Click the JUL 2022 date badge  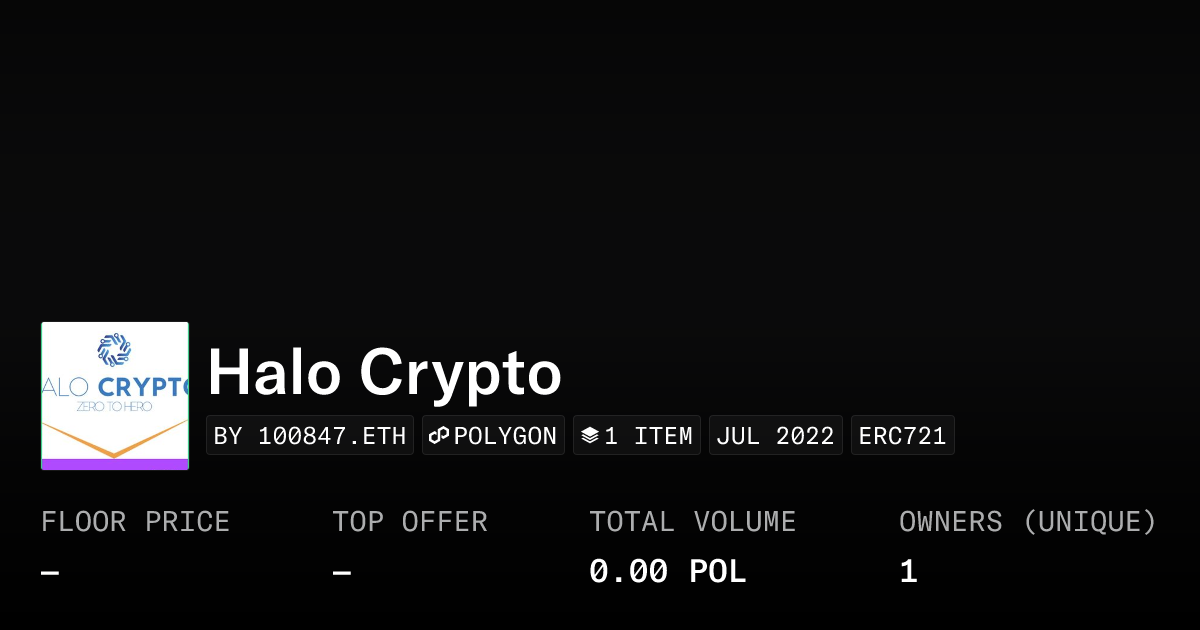click(x=775, y=436)
